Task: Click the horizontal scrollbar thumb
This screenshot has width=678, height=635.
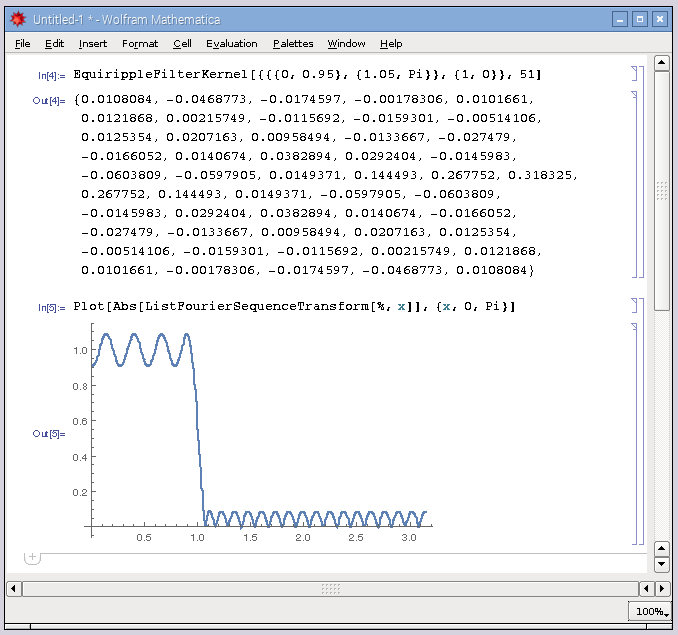Action: tap(331, 588)
